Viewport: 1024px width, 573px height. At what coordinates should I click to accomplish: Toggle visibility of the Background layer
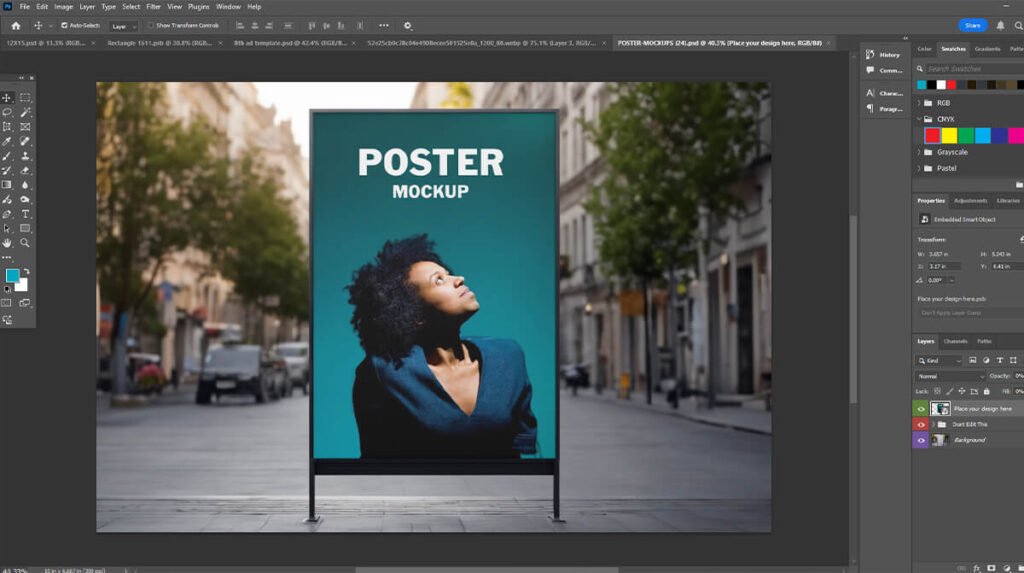click(x=920, y=440)
